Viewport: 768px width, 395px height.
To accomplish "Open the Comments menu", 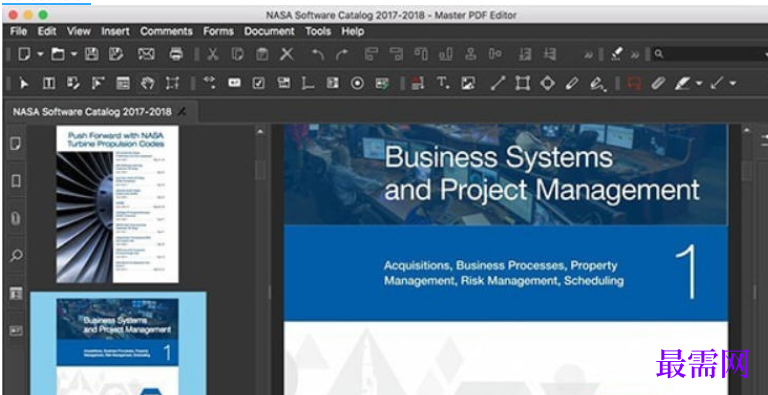I will 166,31.
